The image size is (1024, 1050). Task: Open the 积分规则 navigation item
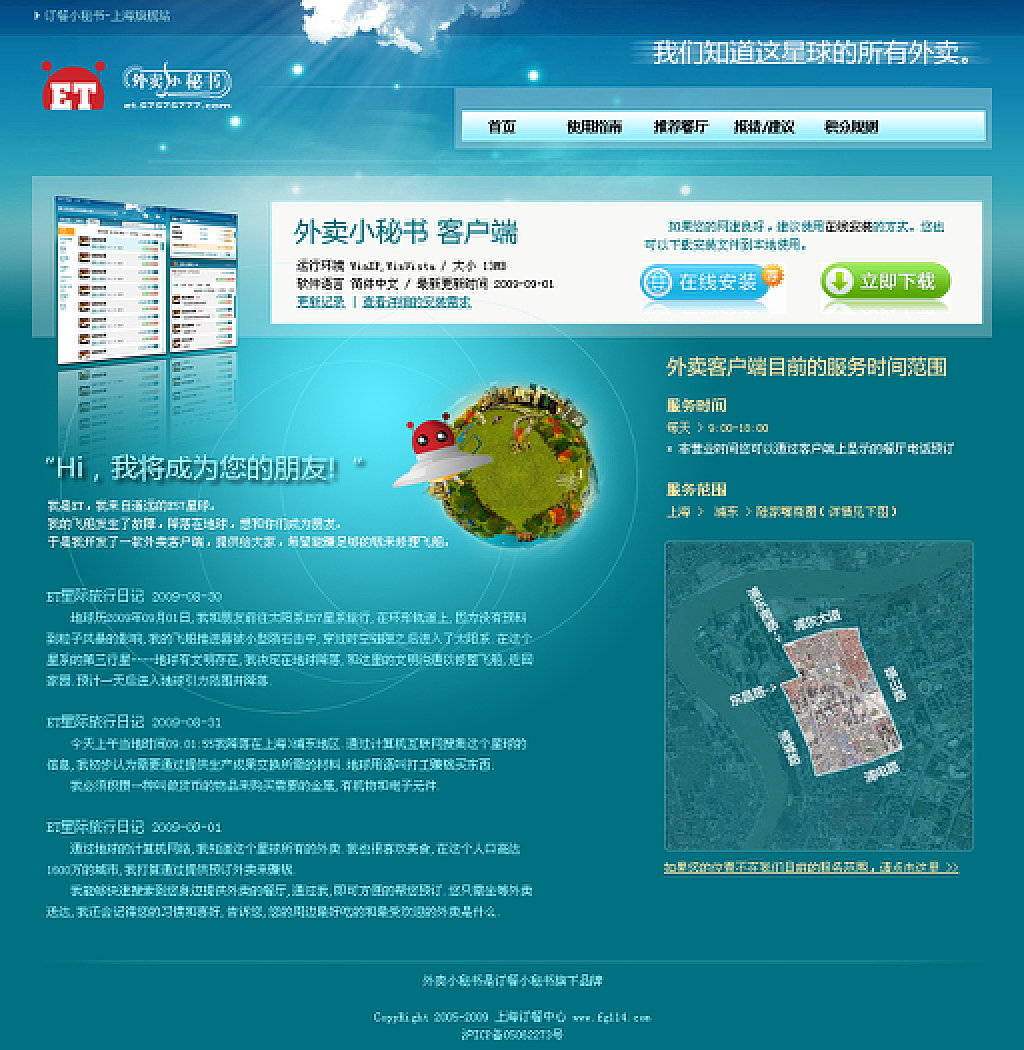click(851, 127)
